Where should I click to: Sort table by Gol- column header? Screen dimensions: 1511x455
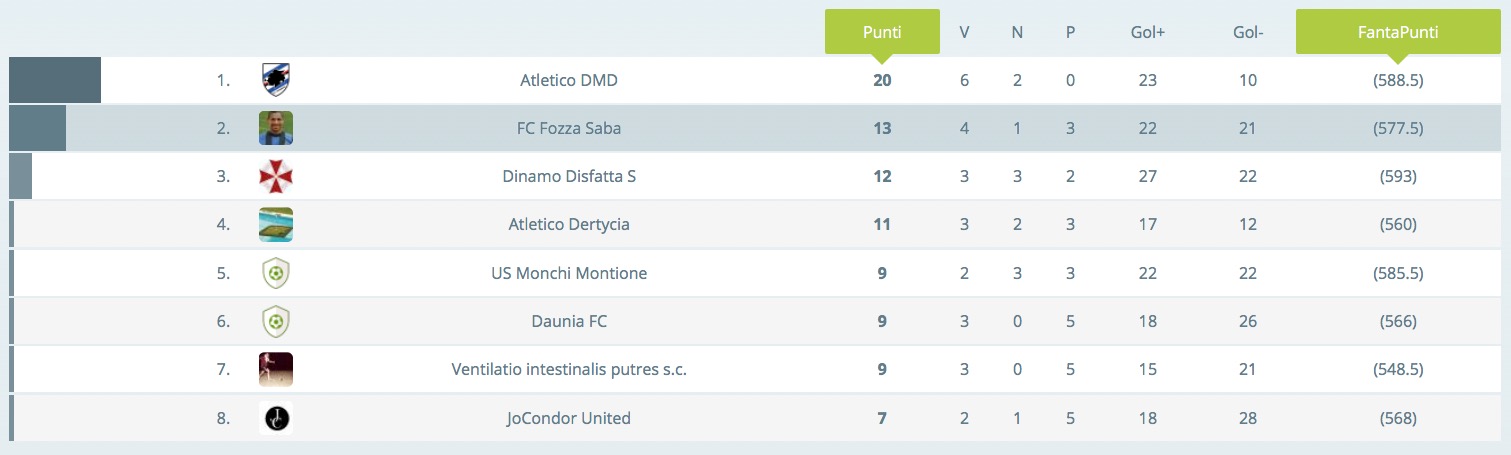coord(1248,32)
